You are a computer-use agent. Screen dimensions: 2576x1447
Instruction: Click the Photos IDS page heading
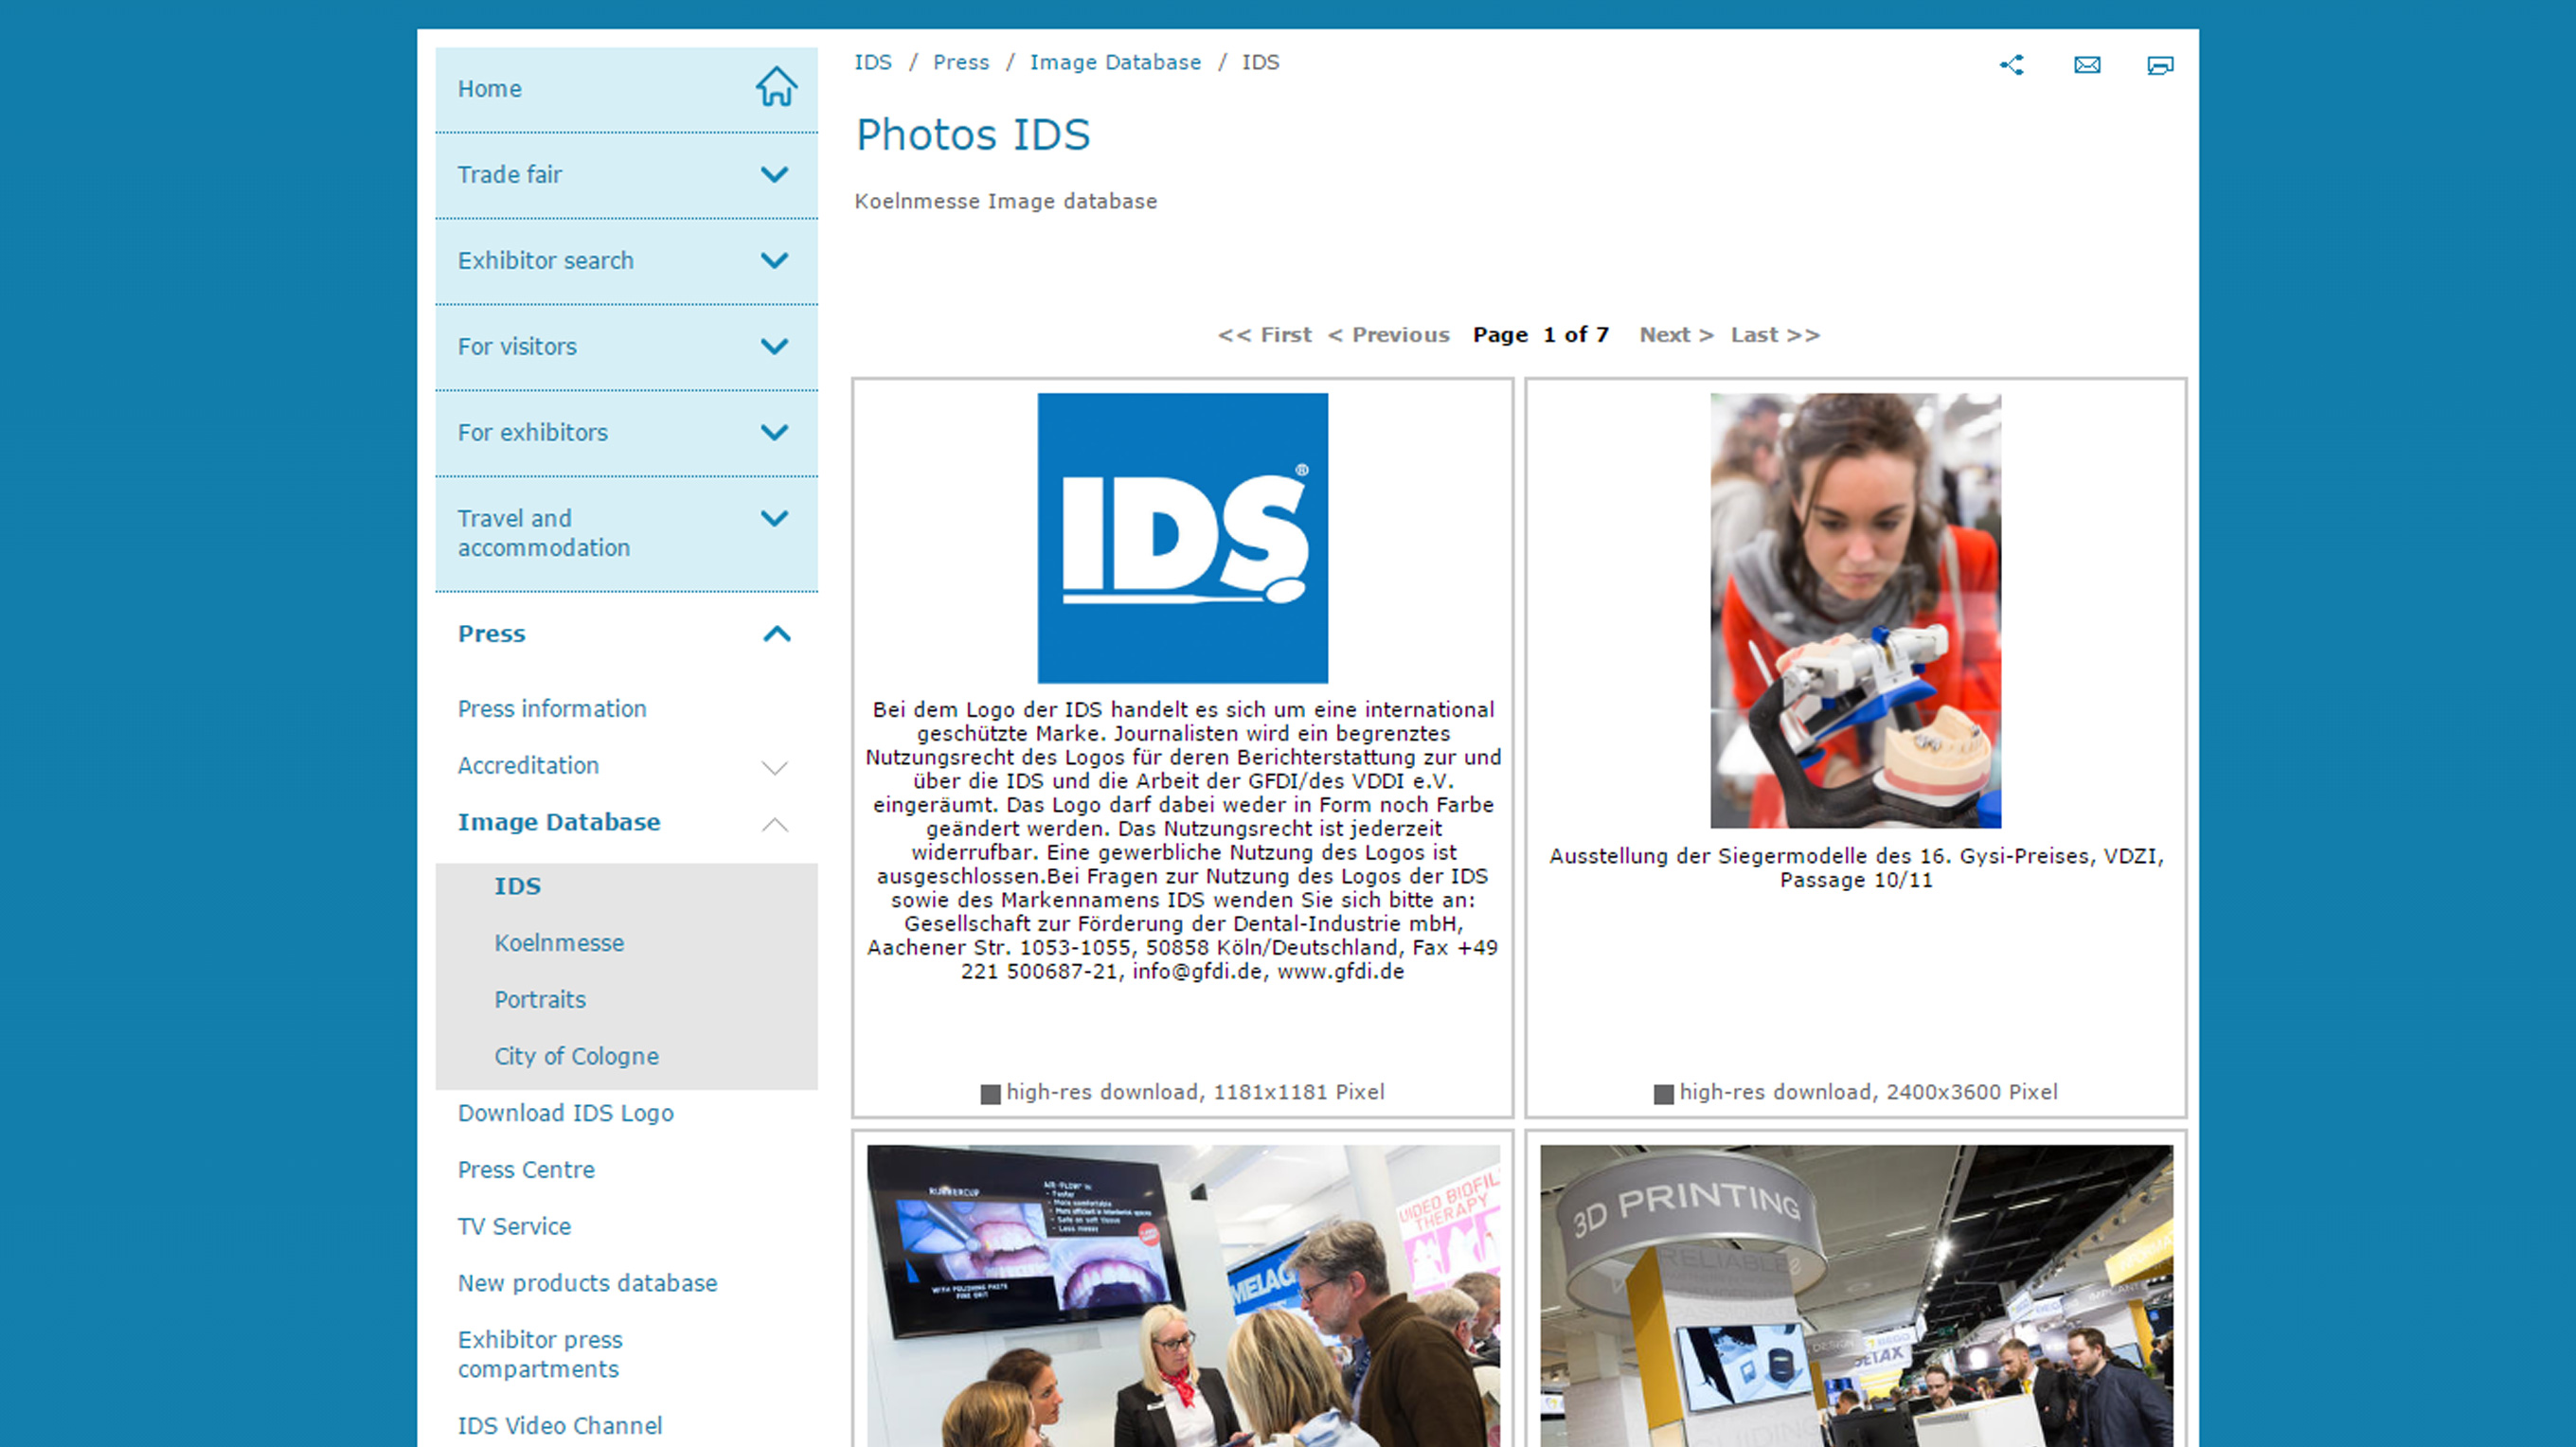pyautogui.click(x=973, y=135)
